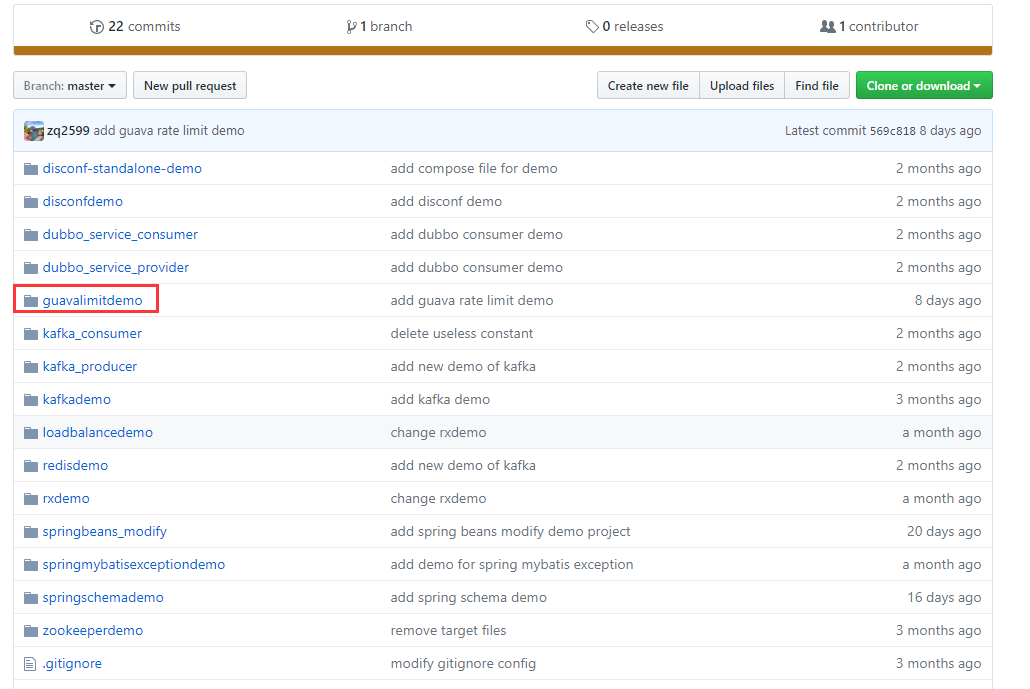Click the Find file button

click(x=817, y=86)
